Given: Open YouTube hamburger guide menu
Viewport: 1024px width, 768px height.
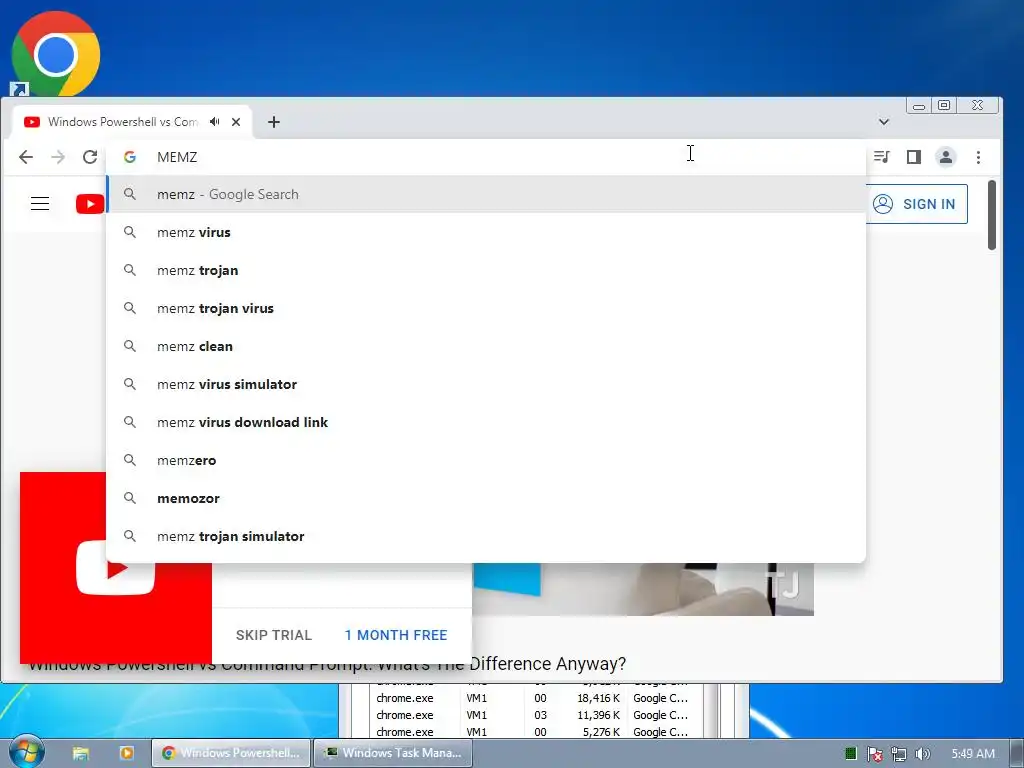Looking at the screenshot, I should (x=40, y=204).
